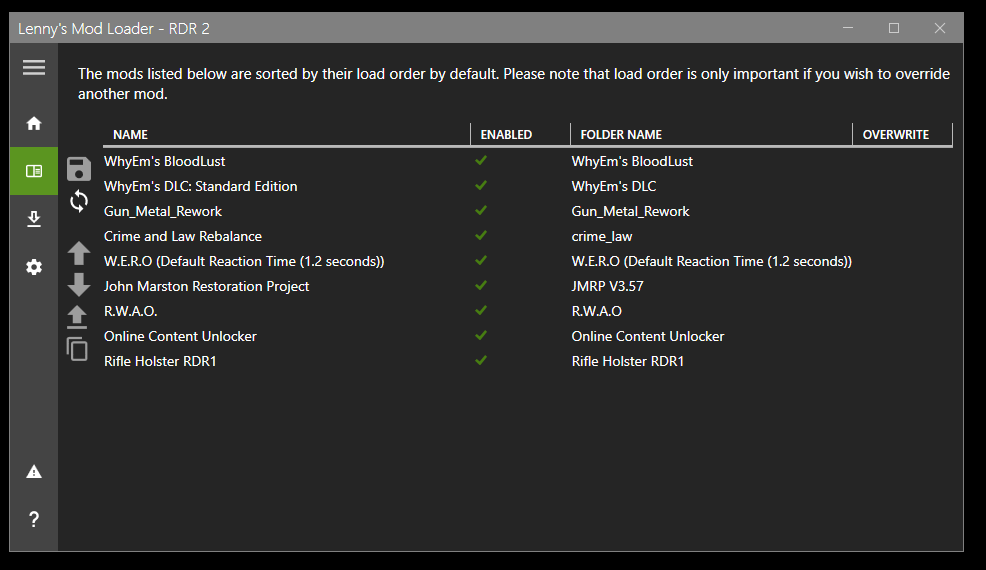Go to the Home page icon
The image size is (986, 570).
[34, 123]
